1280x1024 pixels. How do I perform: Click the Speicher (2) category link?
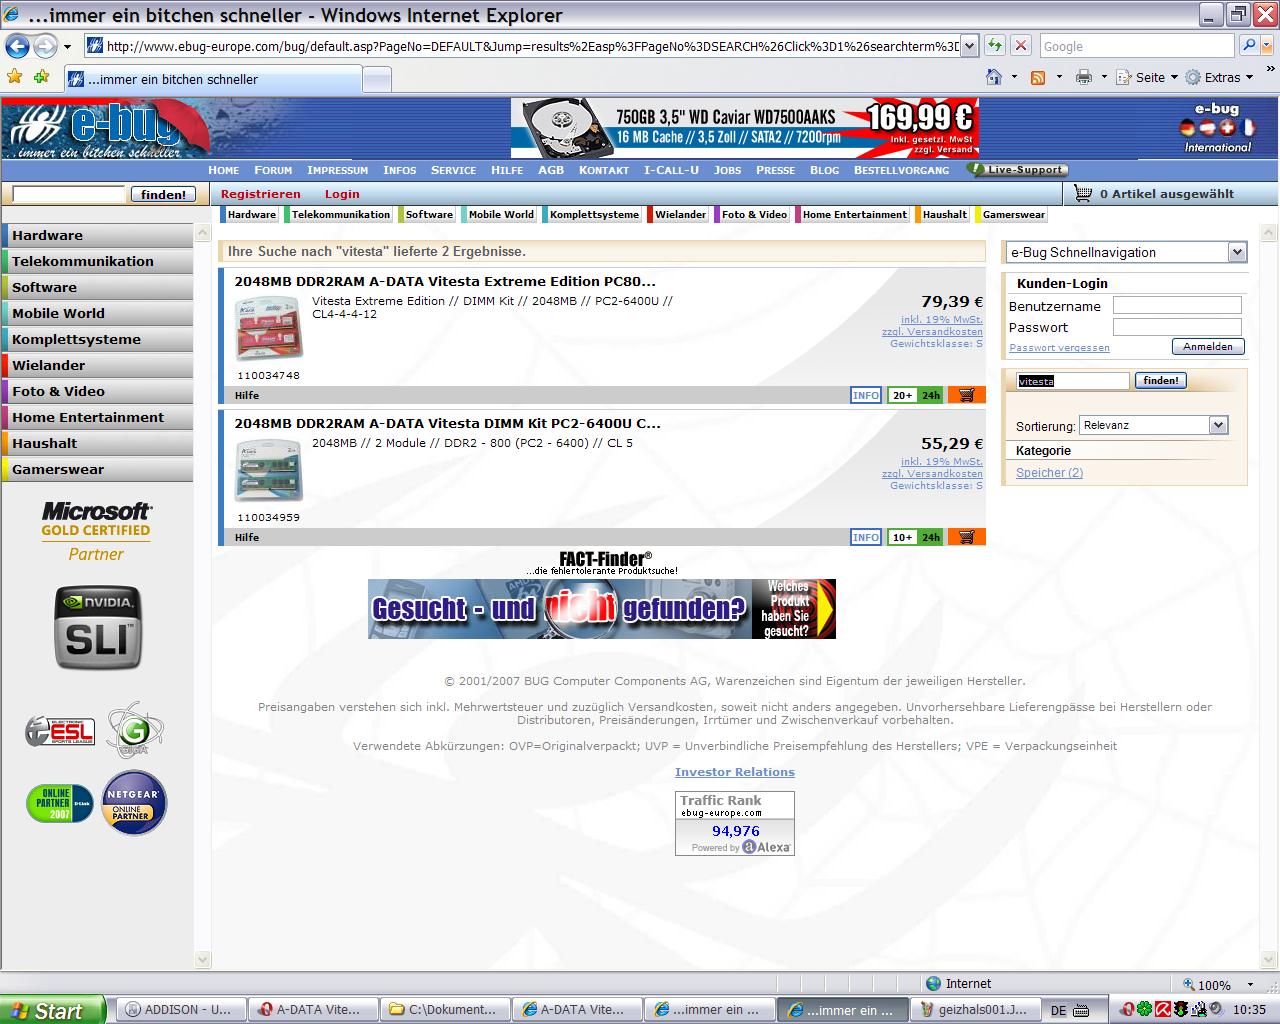1049,473
